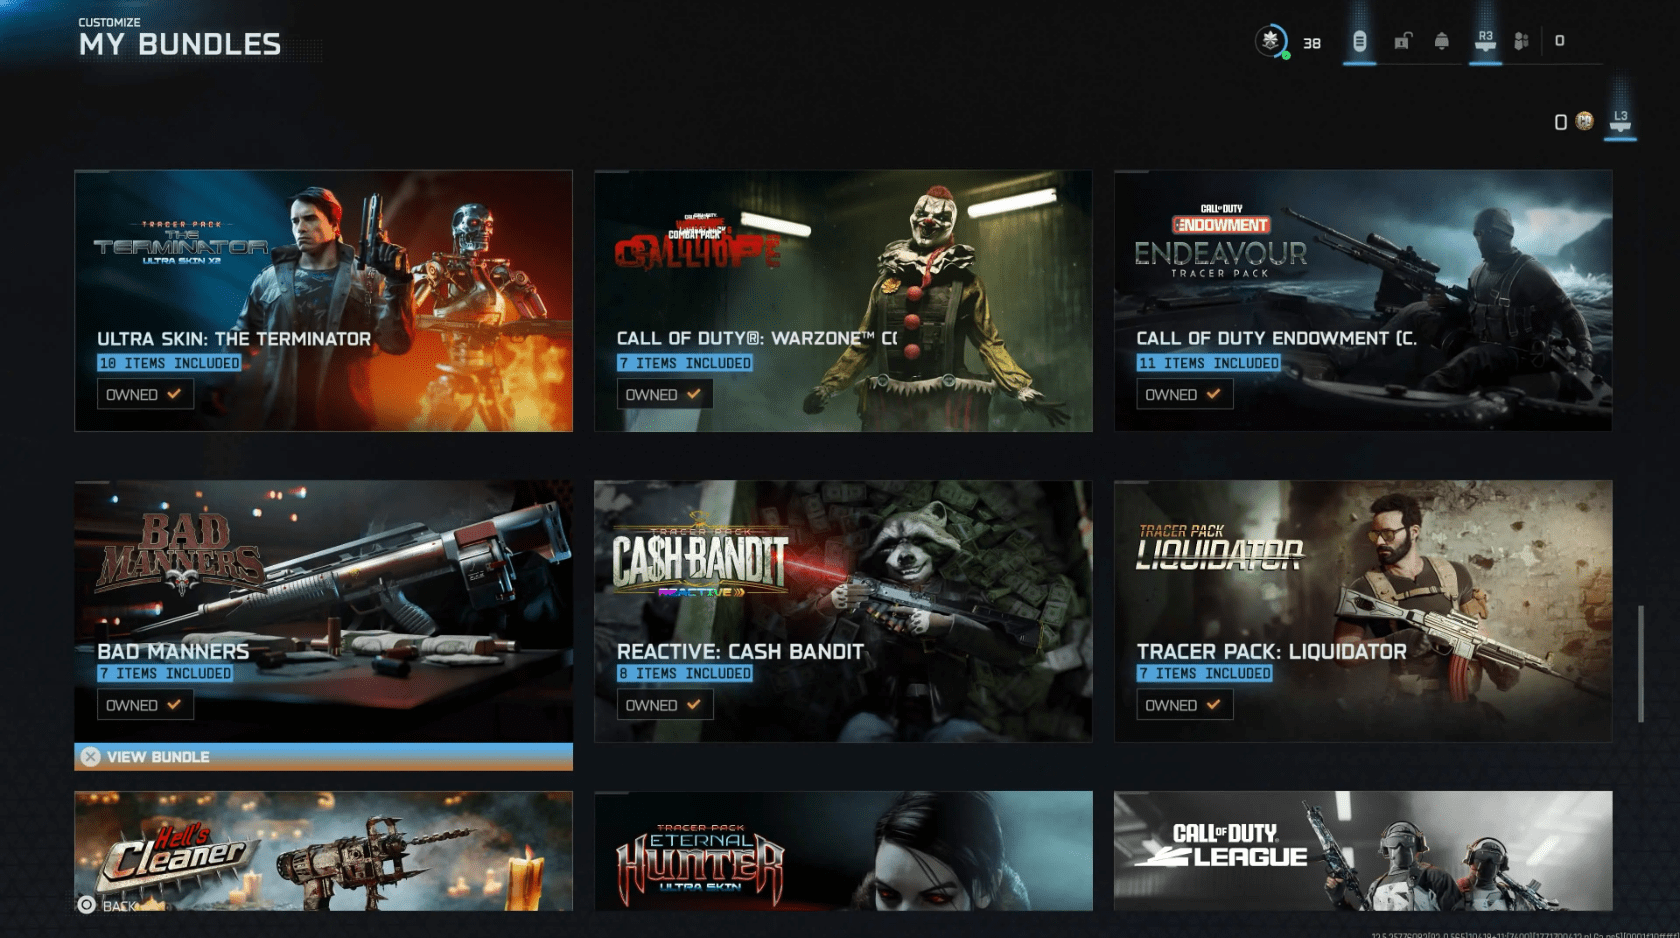
Task: Click the L3 button prompt icon
Action: point(1620,121)
